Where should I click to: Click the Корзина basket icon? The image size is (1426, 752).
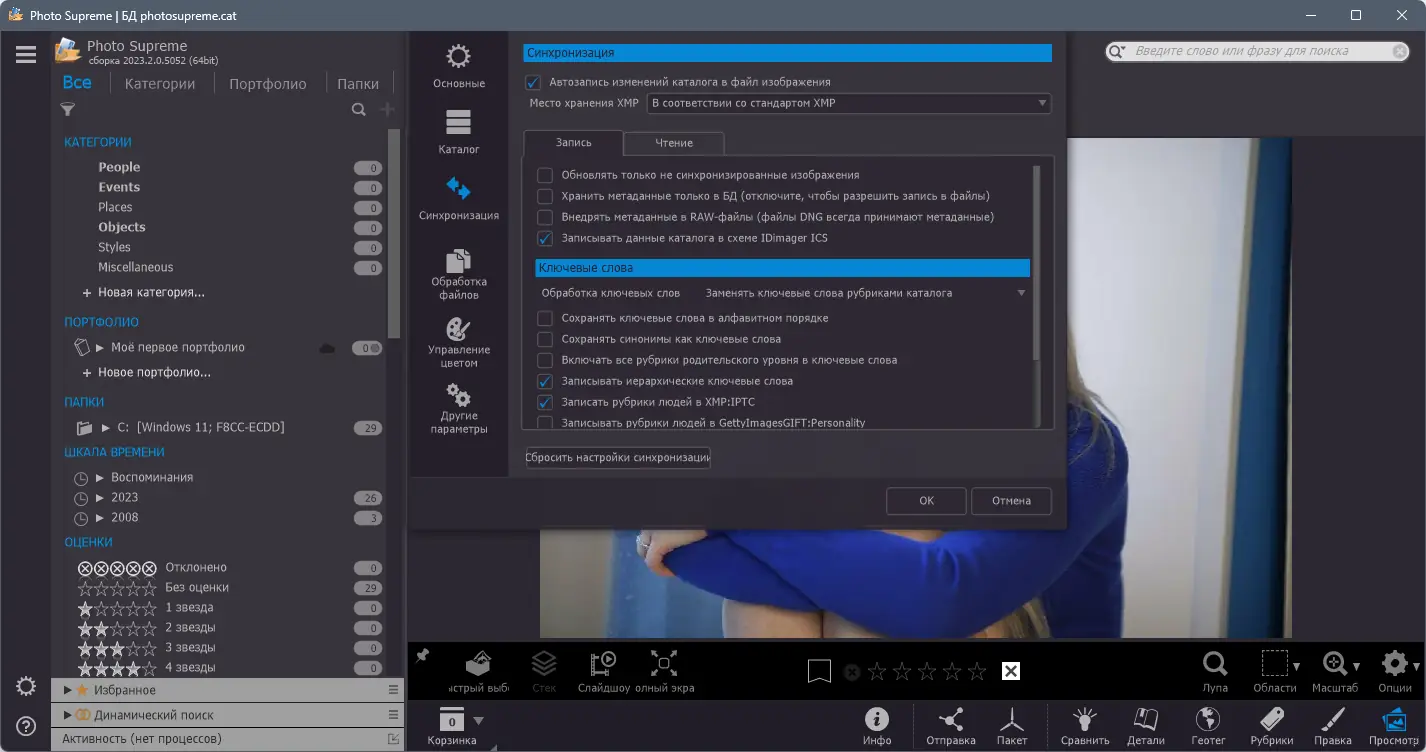pos(452,721)
